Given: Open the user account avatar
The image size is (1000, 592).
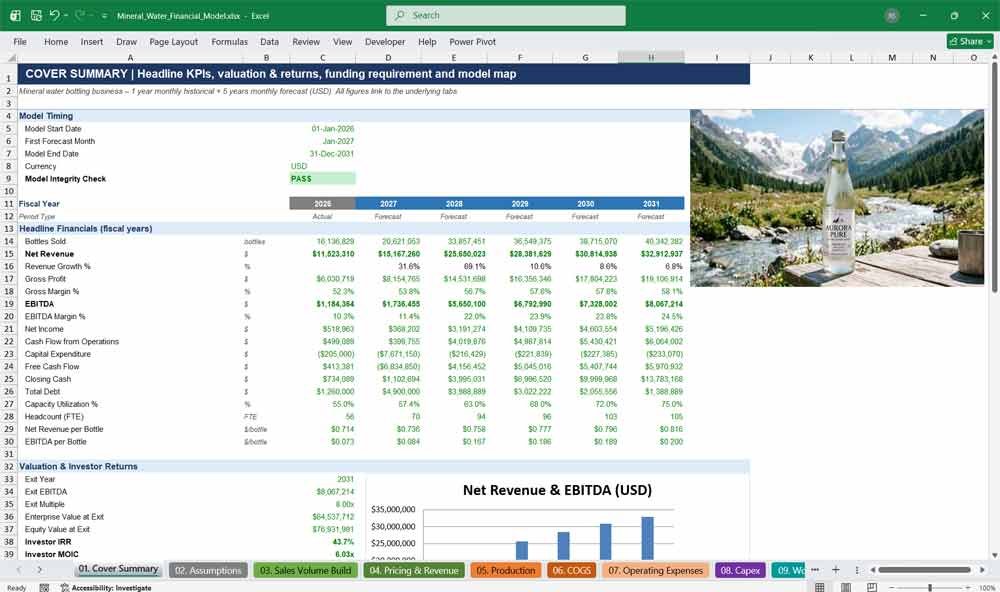Looking at the screenshot, I should click(x=892, y=16).
